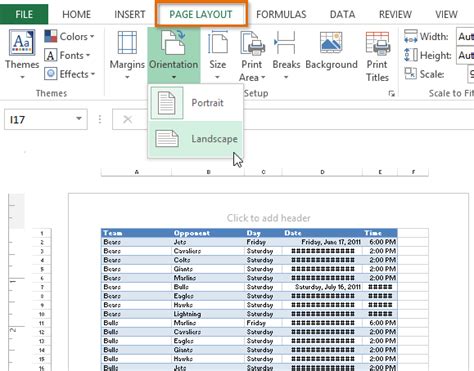Screen dimensions: 474x371
Task: Switch to the DATA tab
Action: [342, 14]
